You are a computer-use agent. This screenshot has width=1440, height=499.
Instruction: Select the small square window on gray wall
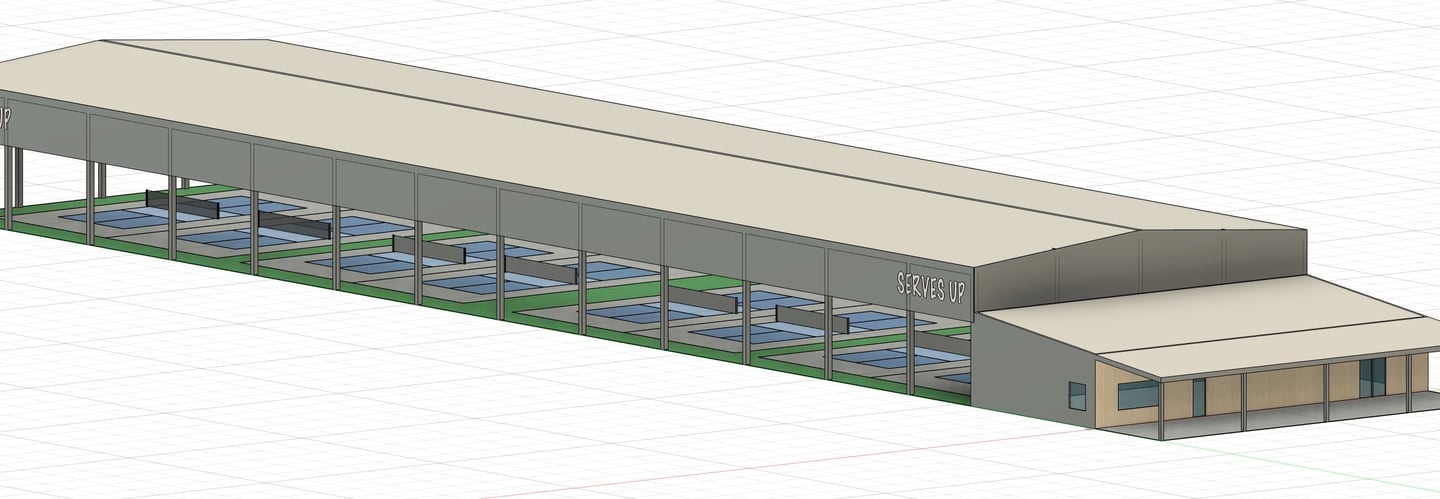(1077, 396)
